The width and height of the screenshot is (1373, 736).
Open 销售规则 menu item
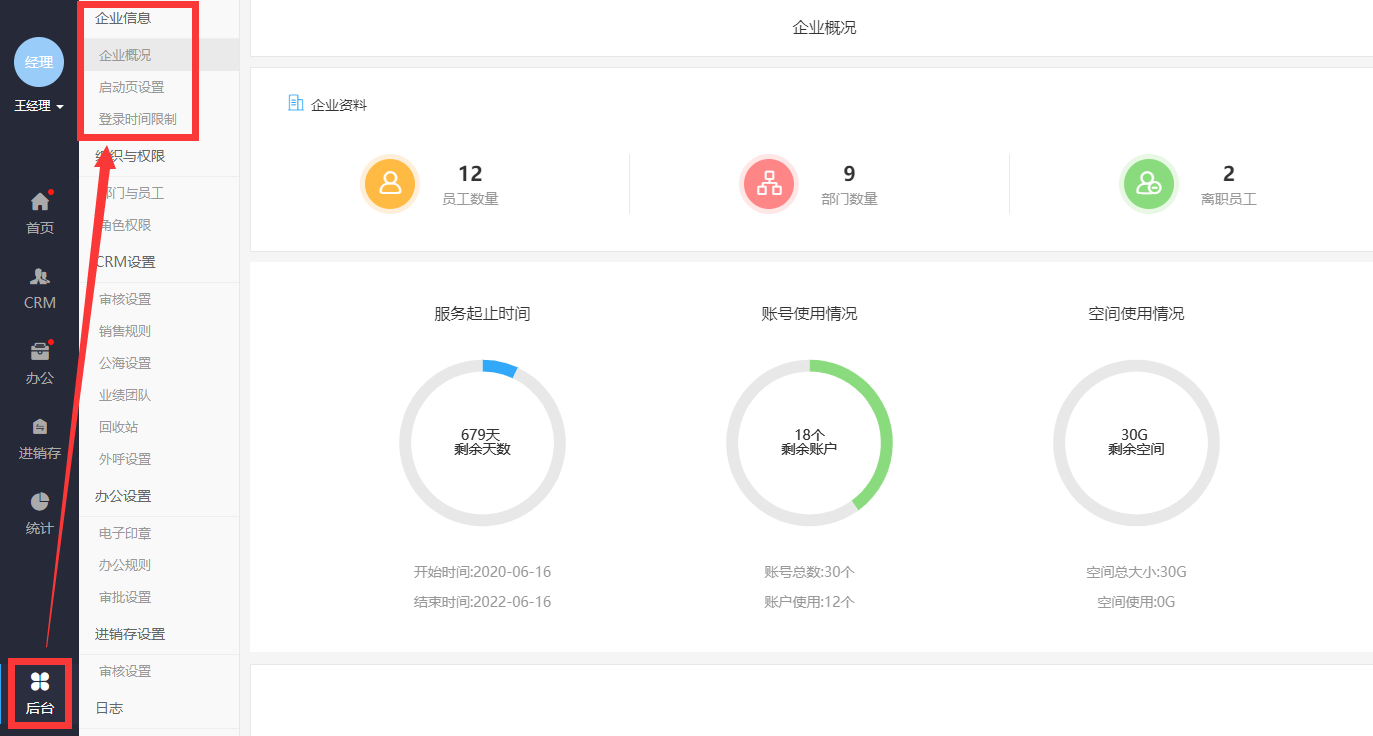point(125,331)
